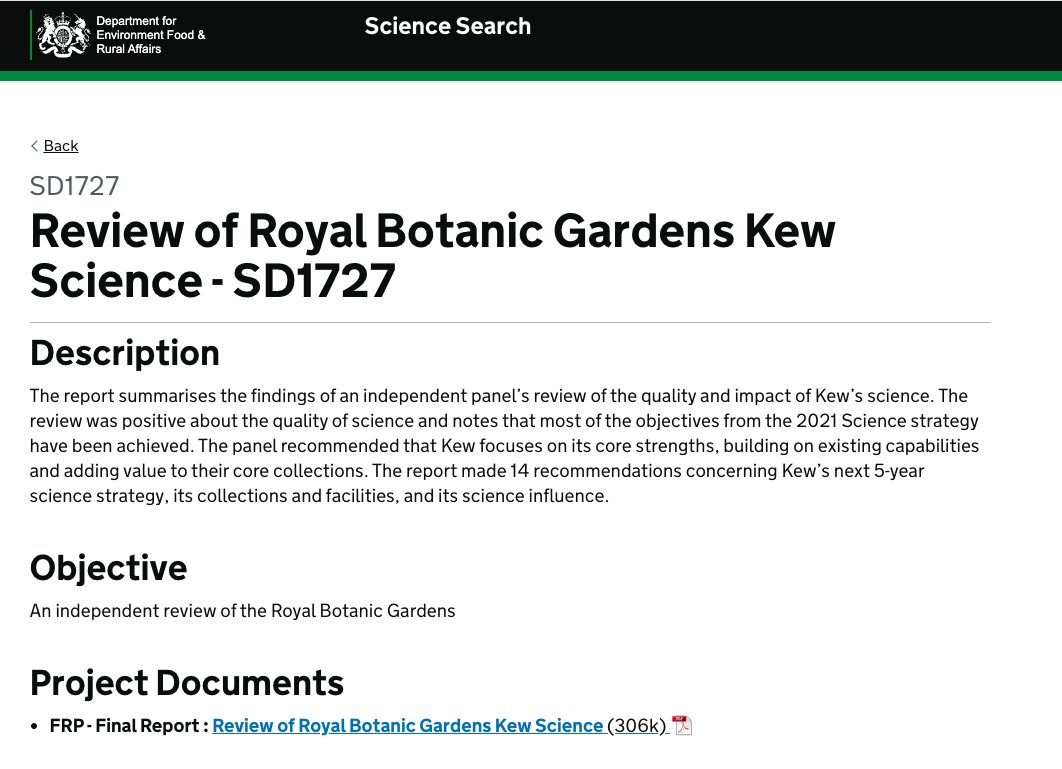
Task: Select the SD1727 project code caption
Action: click(x=75, y=186)
